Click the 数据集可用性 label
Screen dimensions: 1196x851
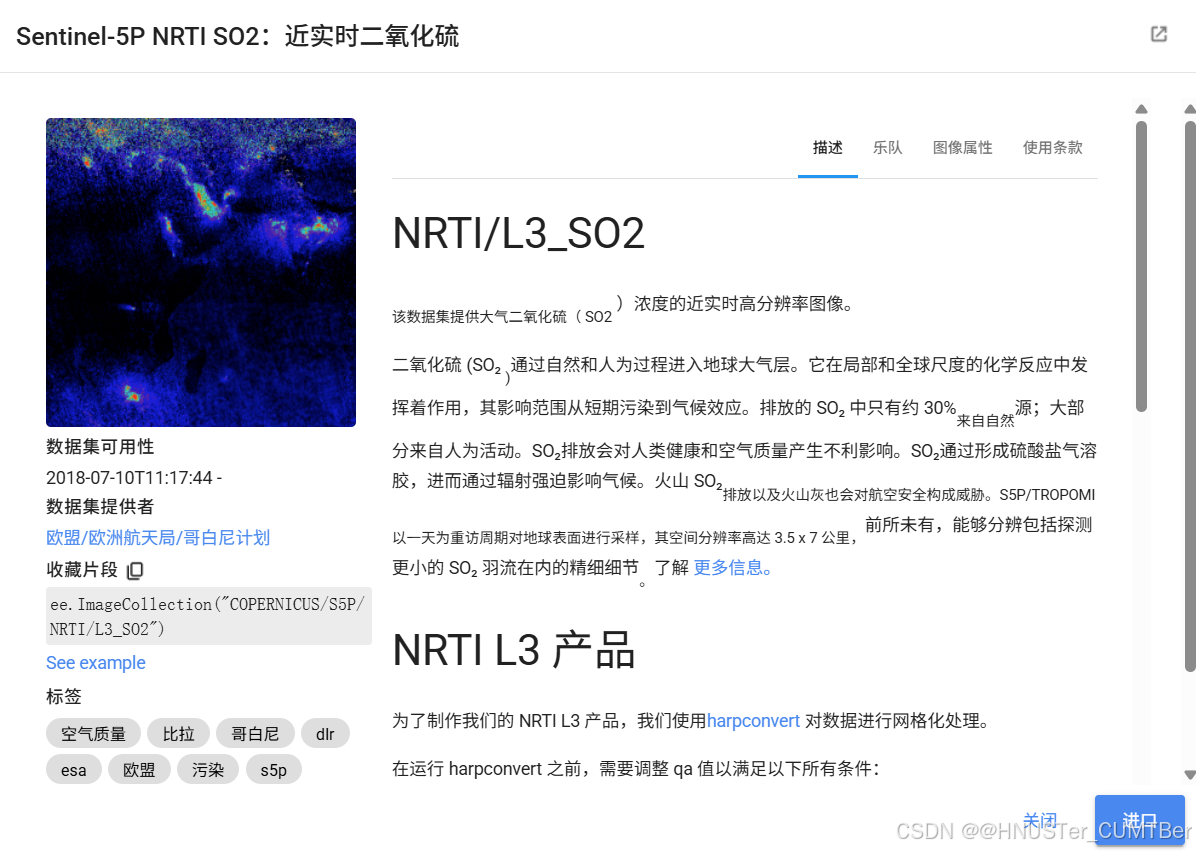[100, 447]
